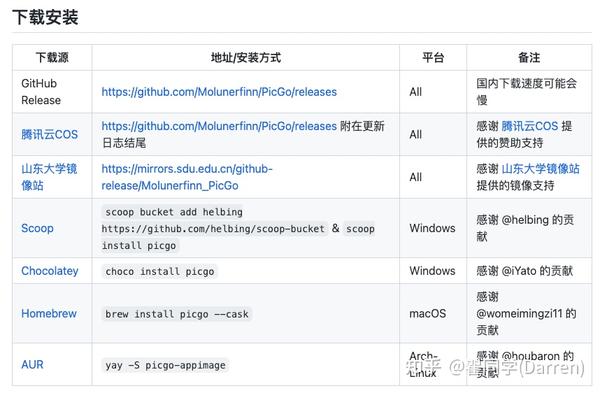Open the Chocolatey source link

coord(50,271)
